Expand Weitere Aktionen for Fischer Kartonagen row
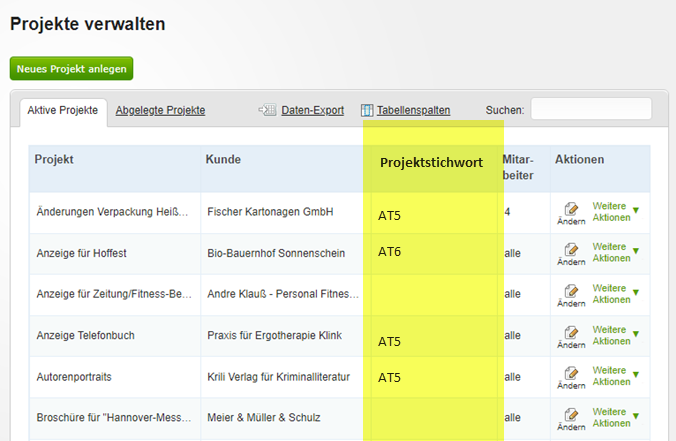The height and width of the screenshot is (441, 676). pyautogui.click(x=616, y=212)
